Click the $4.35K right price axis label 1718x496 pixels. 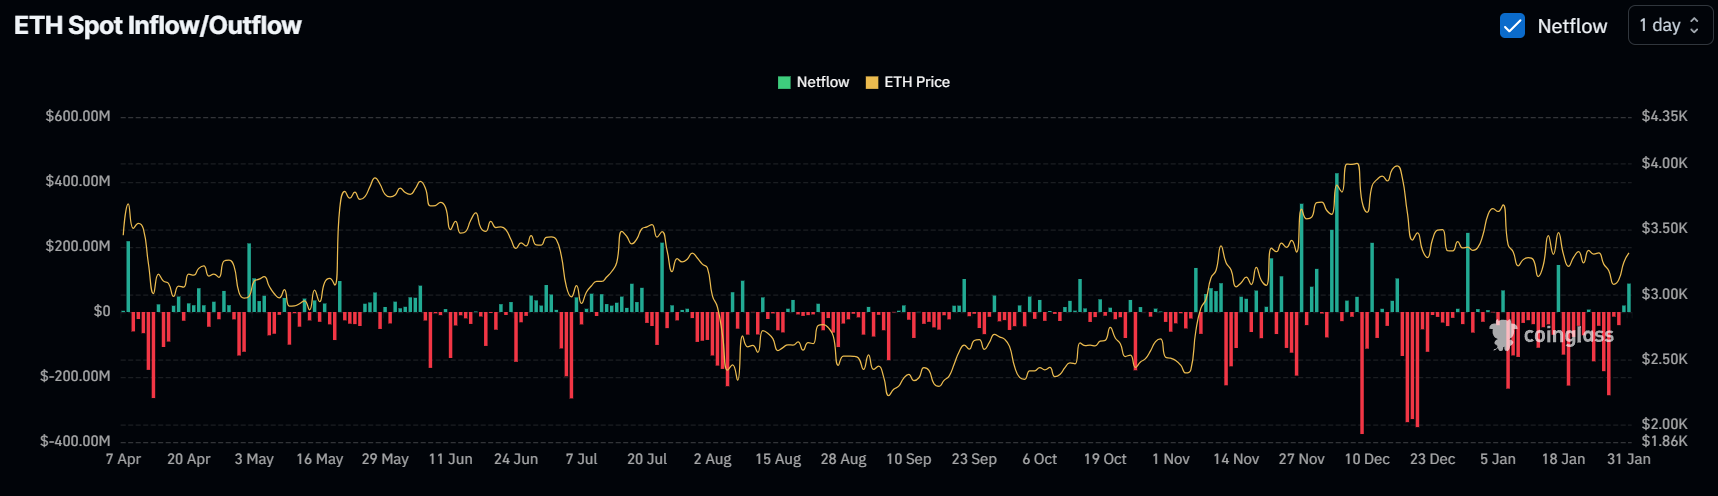tap(1664, 116)
